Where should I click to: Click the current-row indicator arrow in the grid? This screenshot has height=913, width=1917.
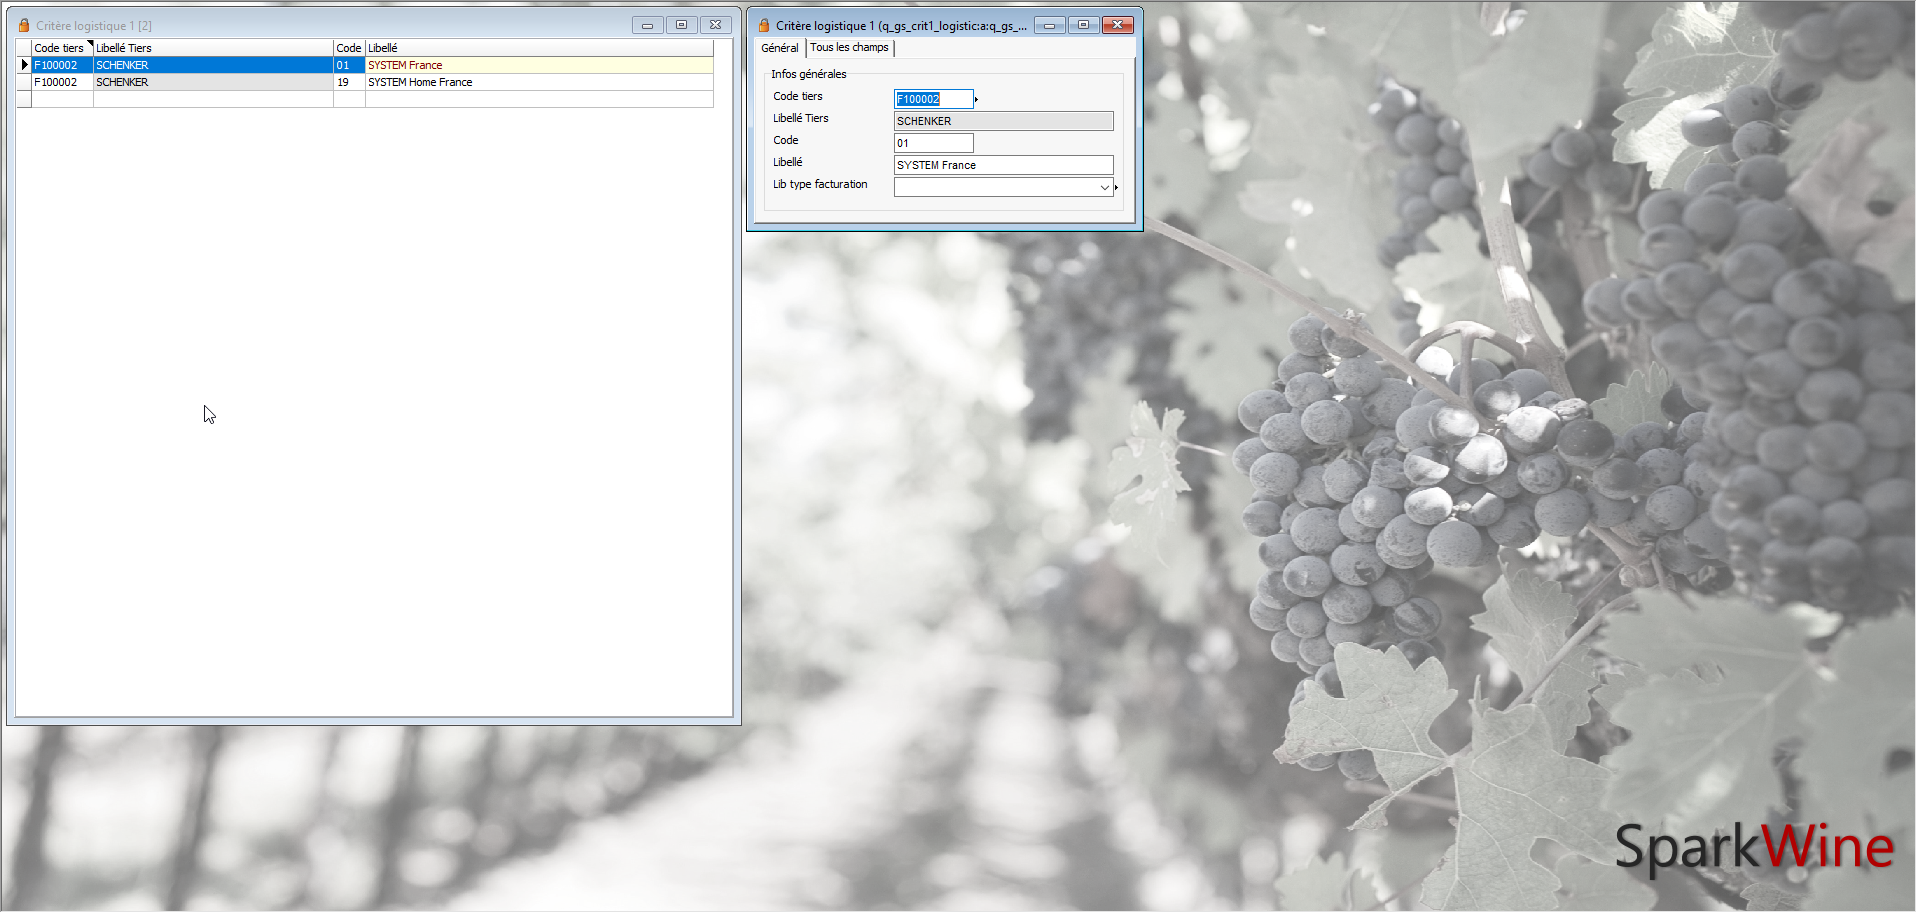tap(25, 65)
